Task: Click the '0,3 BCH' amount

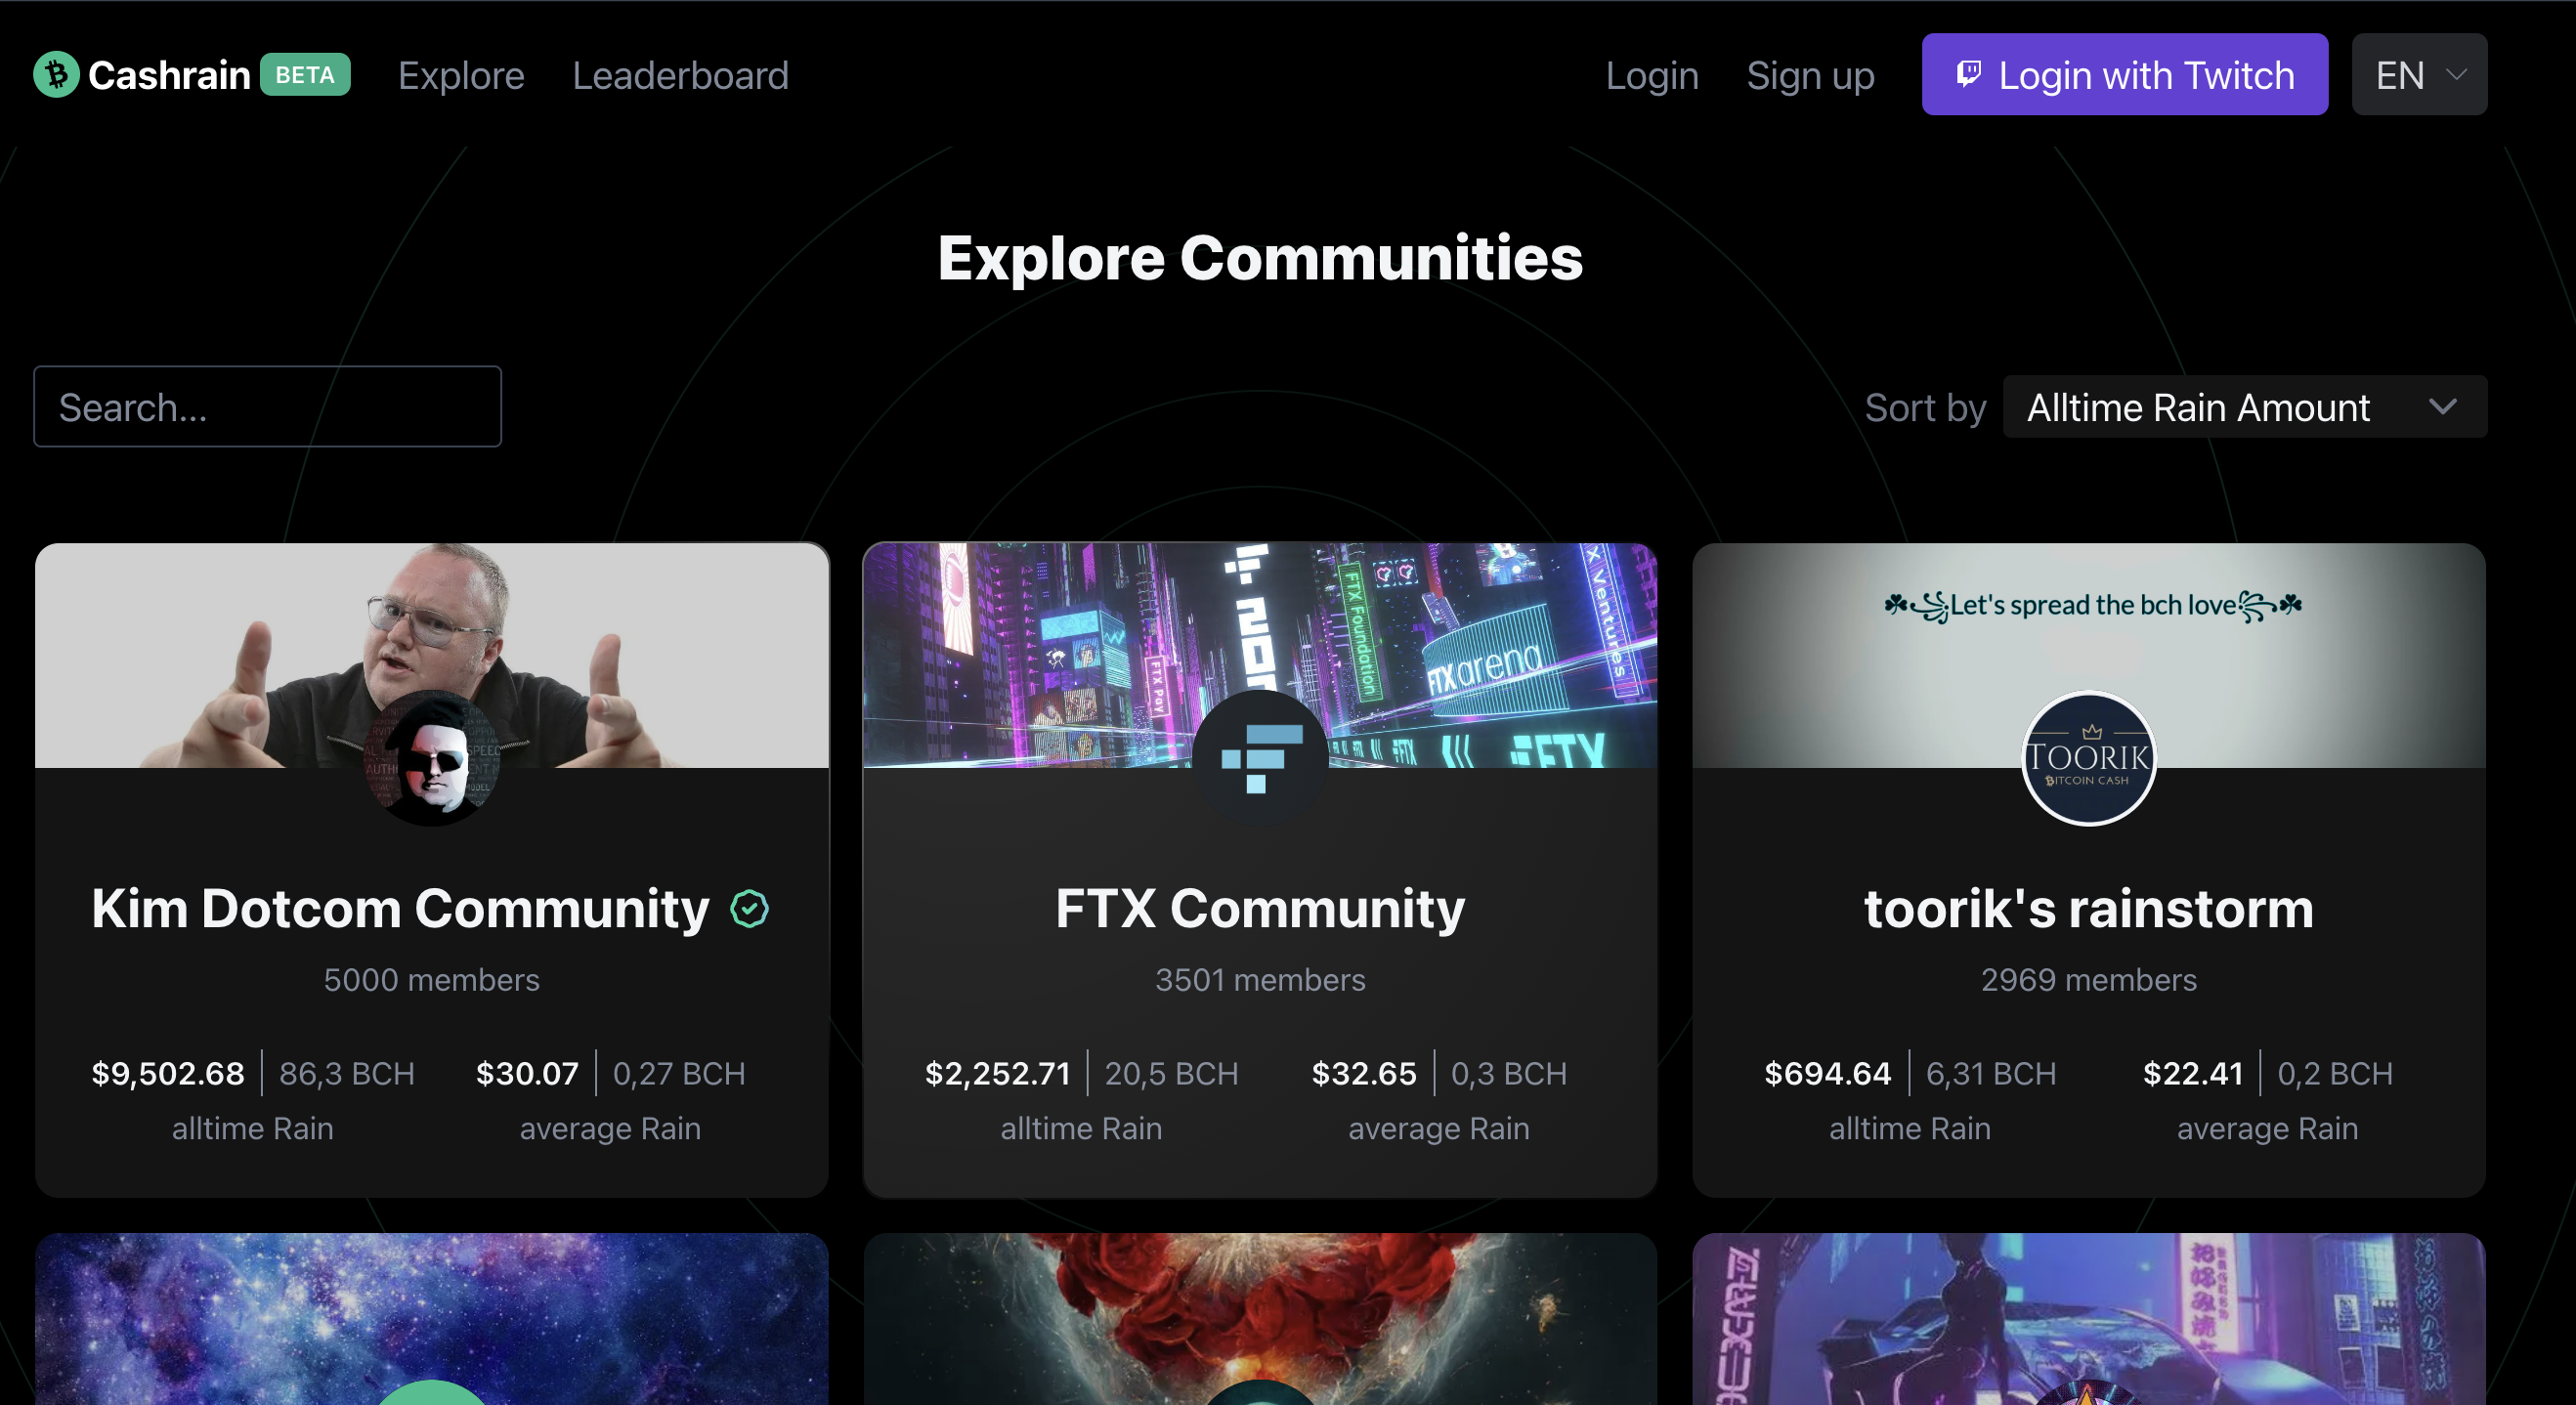Action: 1509,1073
